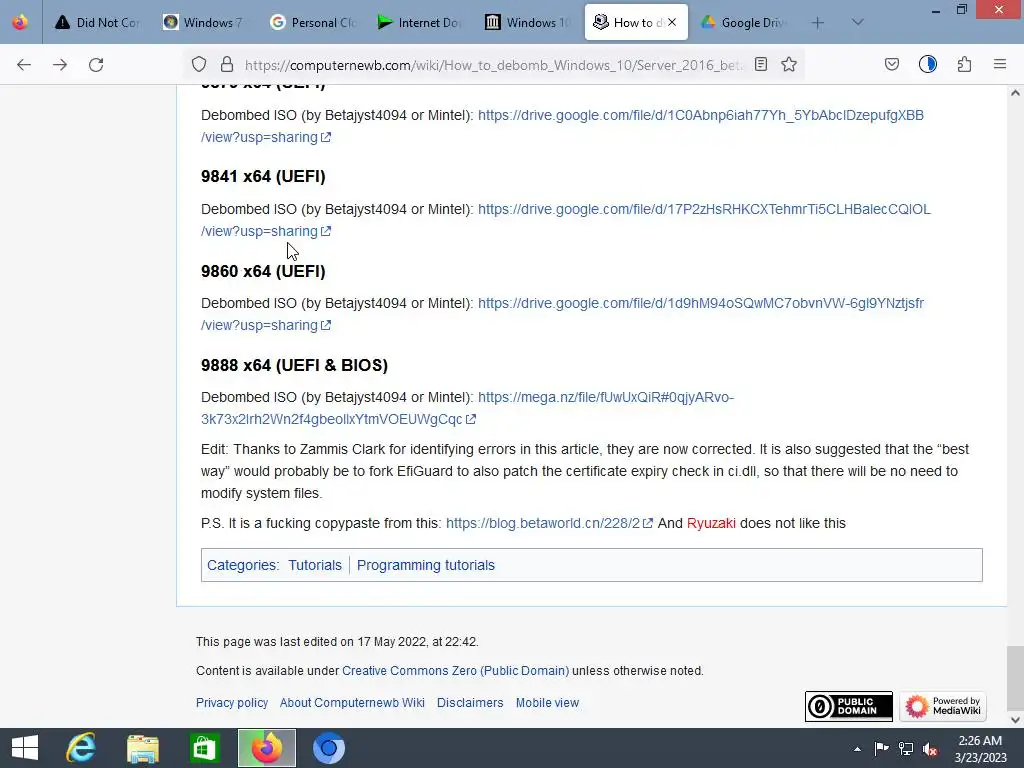This screenshot has height=768, width=1024.
Task: Show site security info via padlock icon
Action: [x=227, y=65]
